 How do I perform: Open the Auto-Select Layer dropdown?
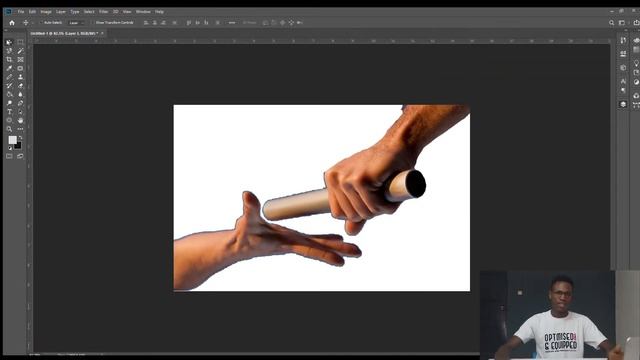[77, 23]
